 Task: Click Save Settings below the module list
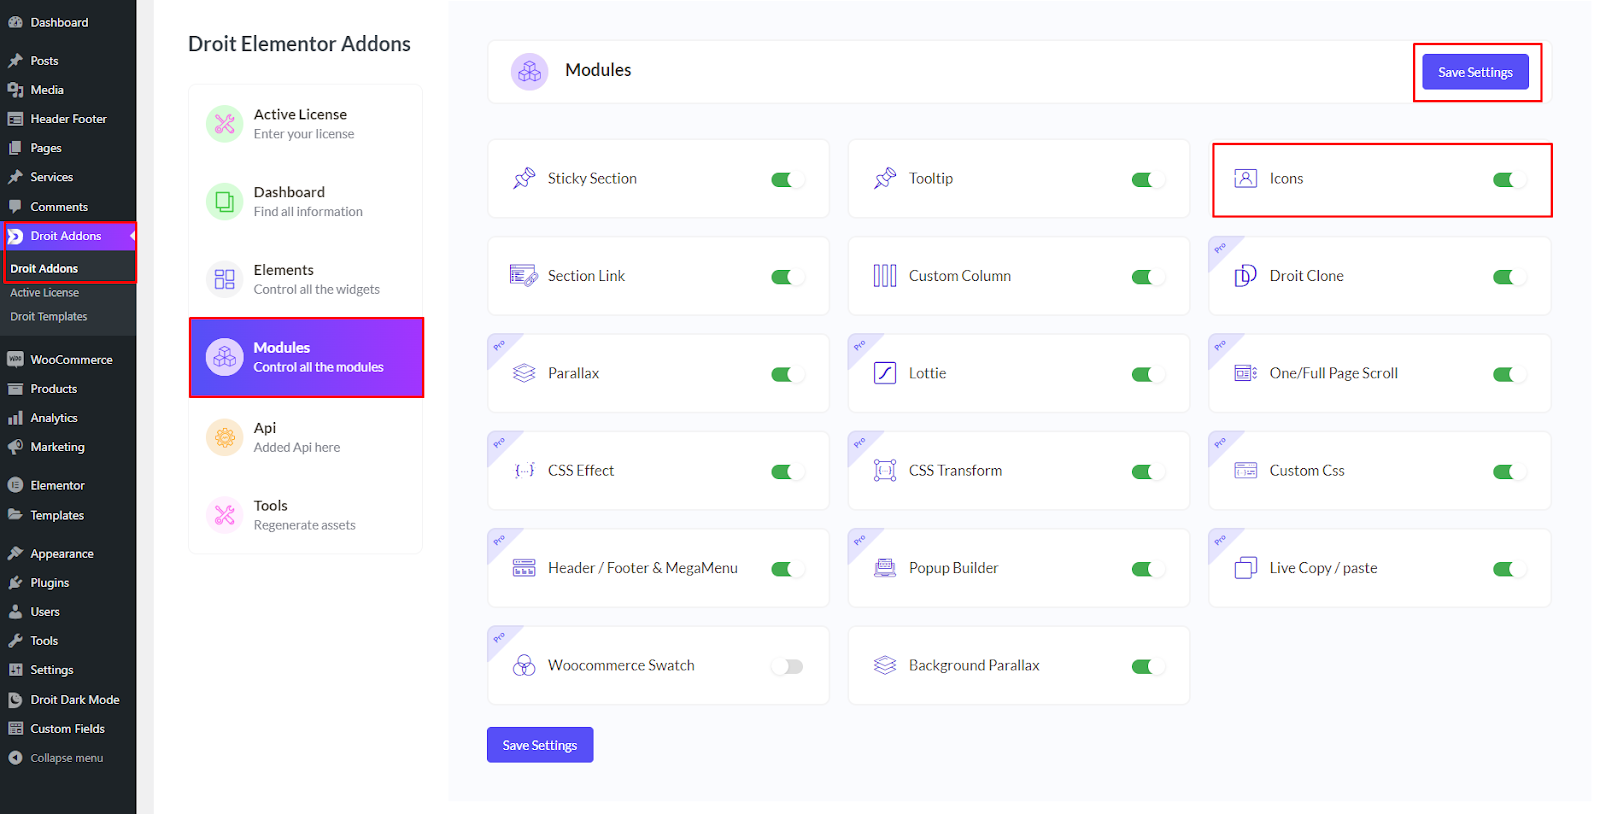tap(540, 745)
